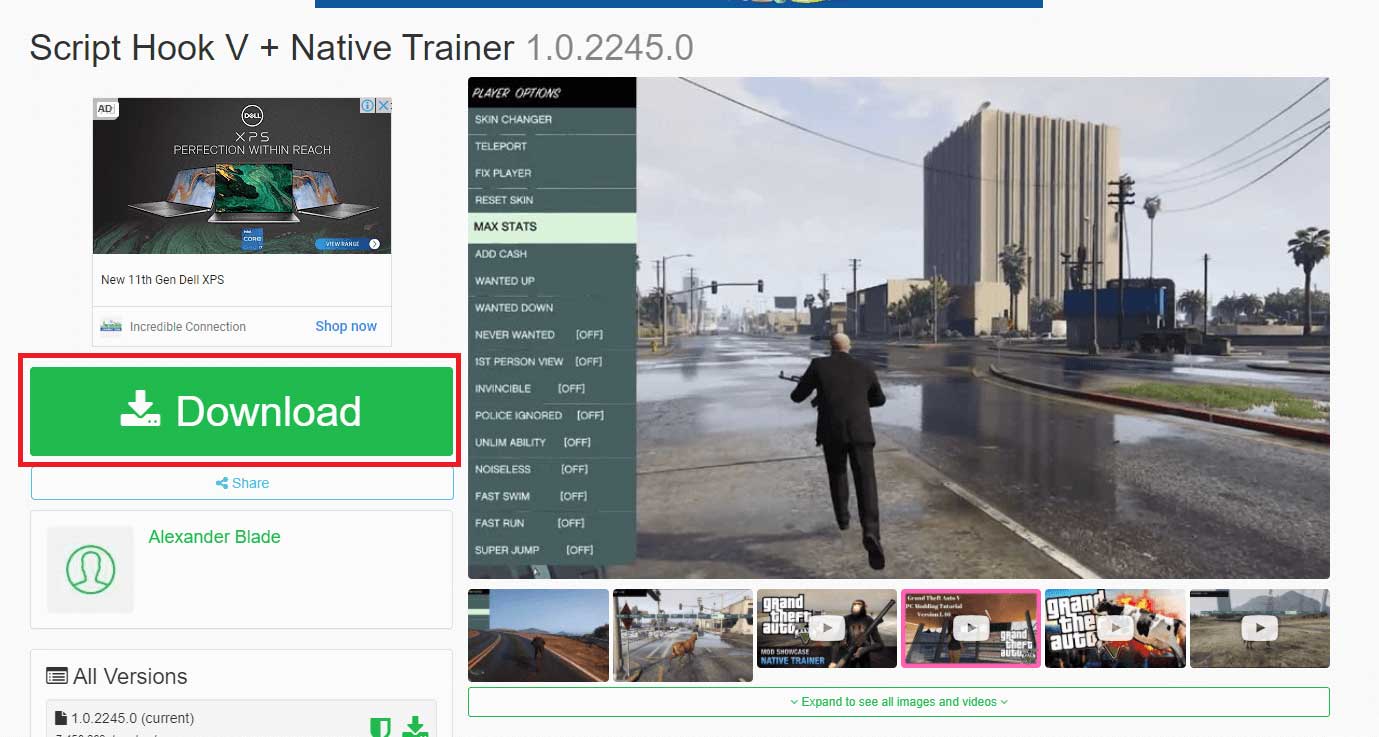Click the All Versions heading
Image resolution: width=1379 pixels, height=737 pixels.
130,676
